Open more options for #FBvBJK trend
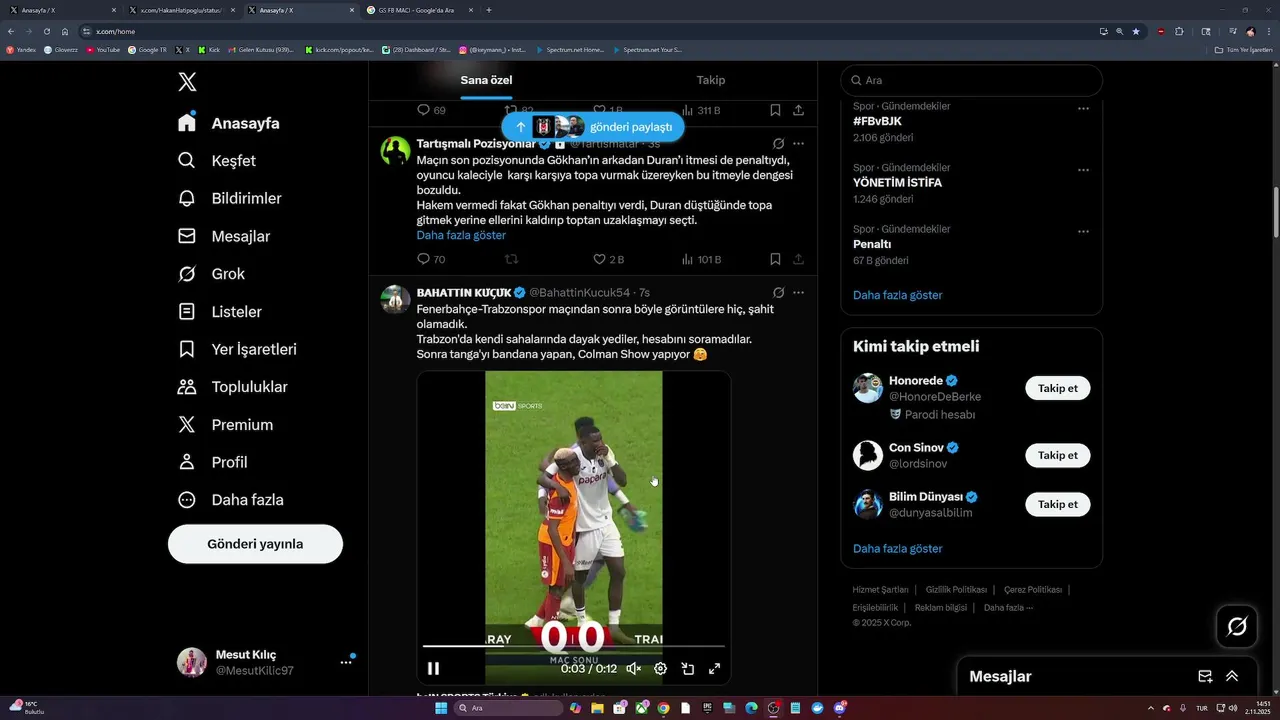 1083,108
